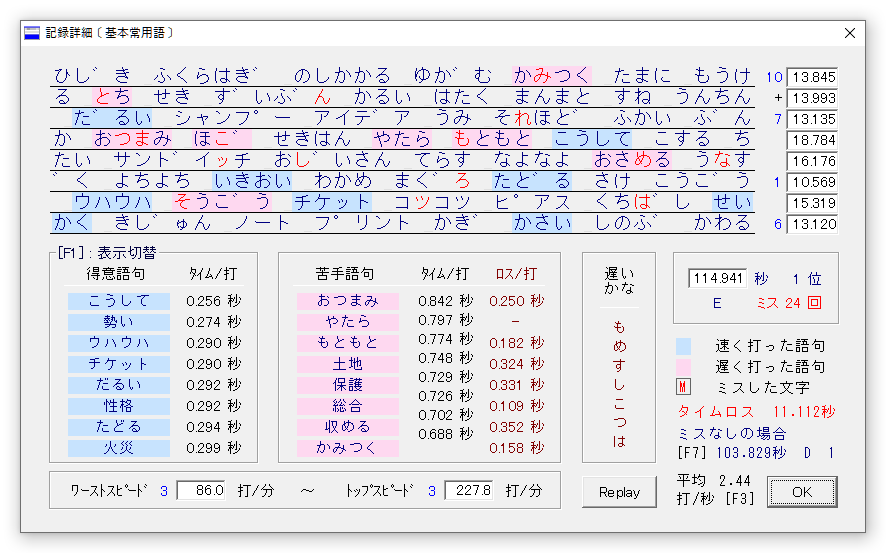This screenshot has height=553, width=886.
Task: Click the ワーストスピード label
Action: [108, 490]
